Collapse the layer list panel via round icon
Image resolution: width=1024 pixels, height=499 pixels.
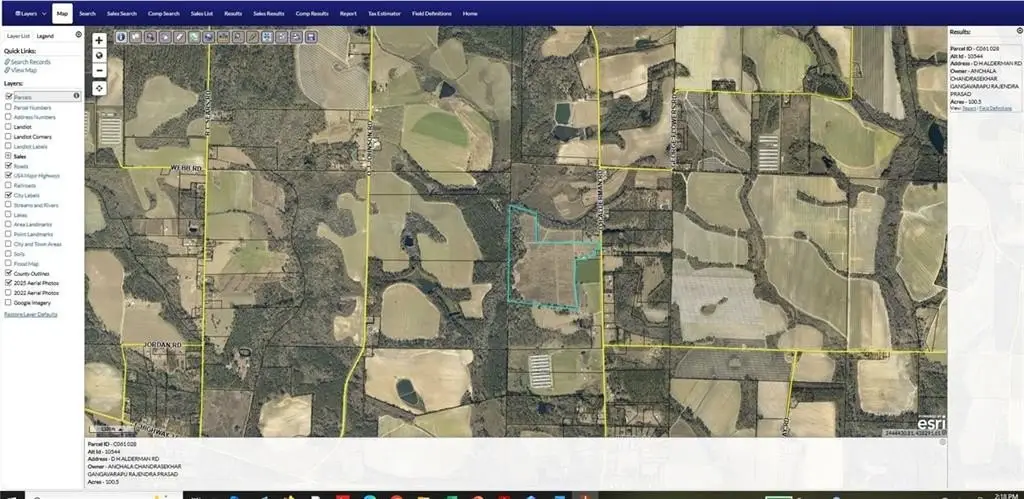click(x=79, y=34)
